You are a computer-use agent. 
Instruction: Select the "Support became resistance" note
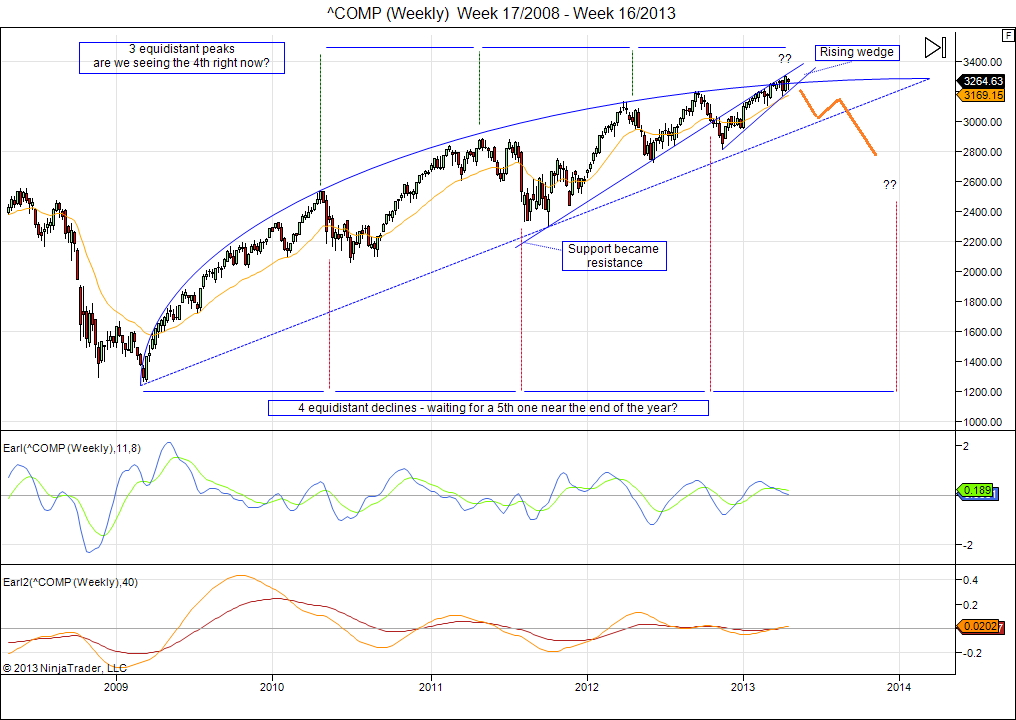click(614, 255)
